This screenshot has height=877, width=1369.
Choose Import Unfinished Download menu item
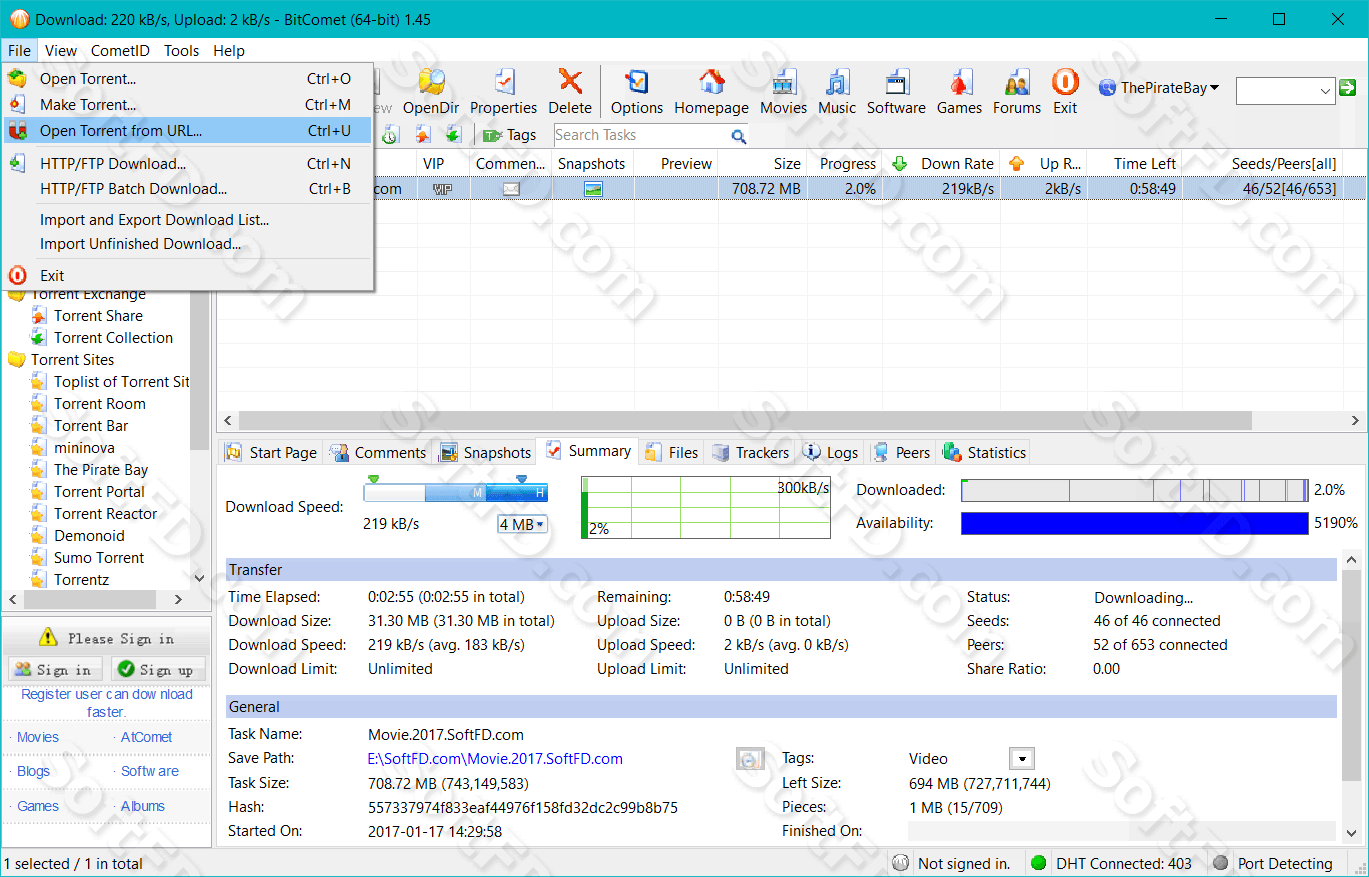(x=188, y=243)
